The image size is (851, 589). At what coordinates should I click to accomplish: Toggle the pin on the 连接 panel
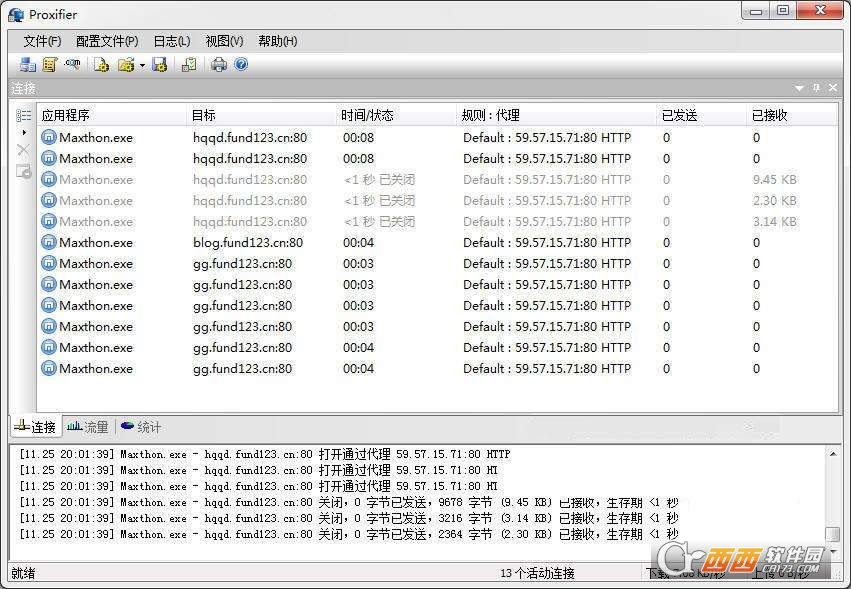815,88
